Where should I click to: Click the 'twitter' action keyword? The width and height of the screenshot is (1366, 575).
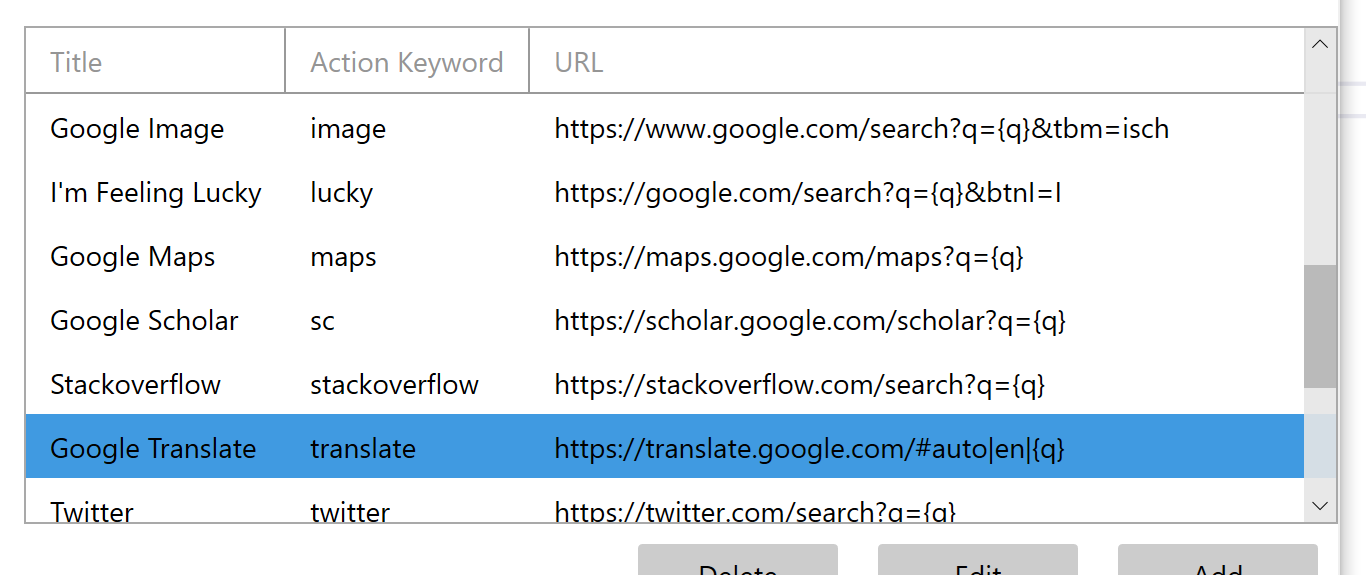pyautogui.click(x=350, y=512)
